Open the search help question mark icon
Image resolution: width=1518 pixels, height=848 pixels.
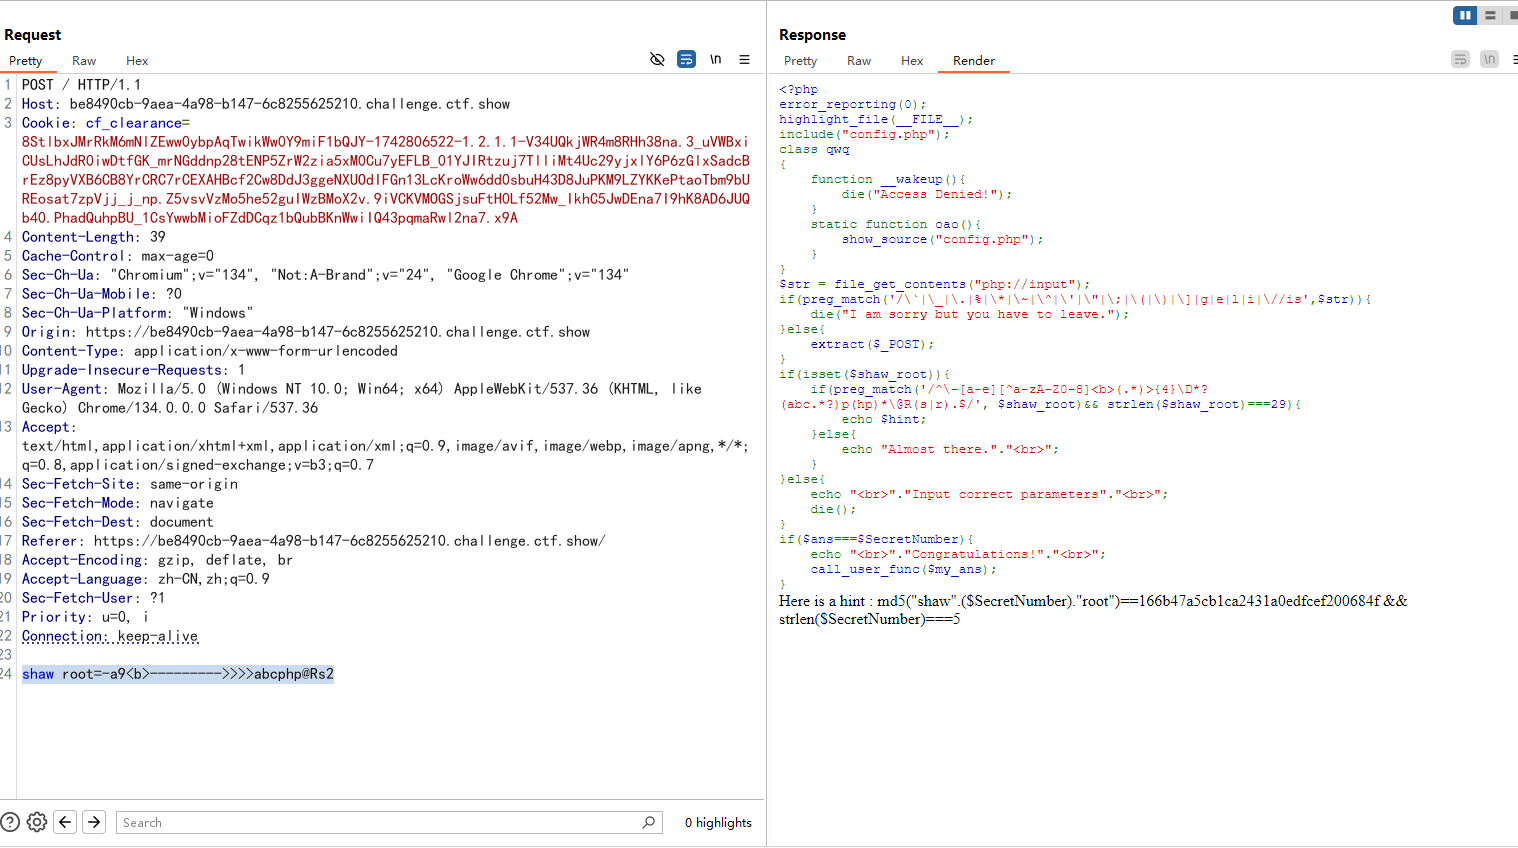tap(10, 822)
